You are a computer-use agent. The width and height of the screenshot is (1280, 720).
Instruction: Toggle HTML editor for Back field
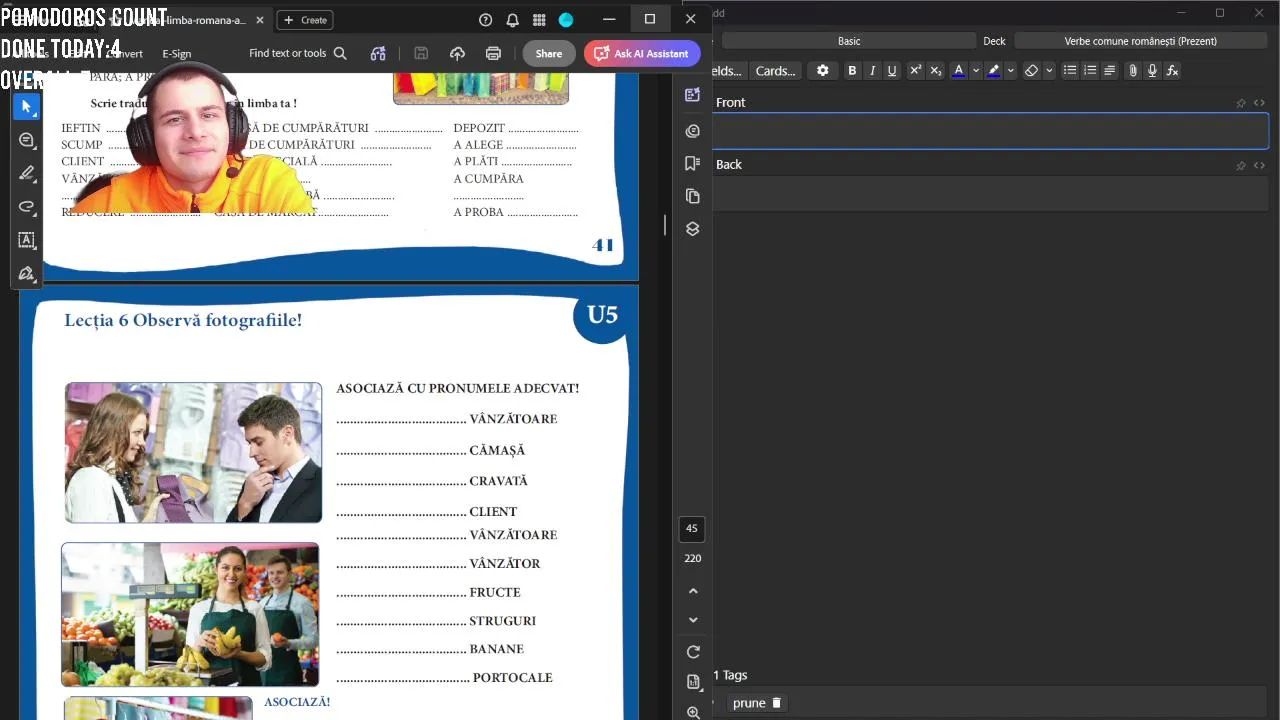point(1259,165)
